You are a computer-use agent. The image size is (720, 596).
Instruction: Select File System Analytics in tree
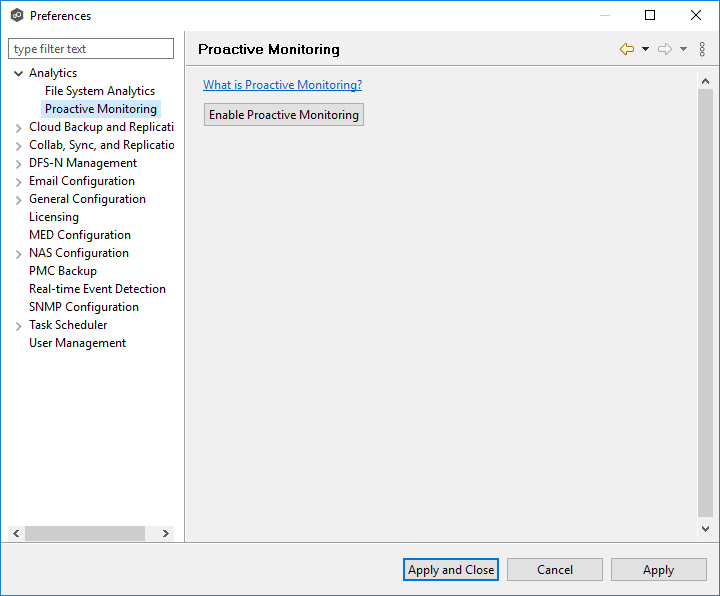(100, 91)
